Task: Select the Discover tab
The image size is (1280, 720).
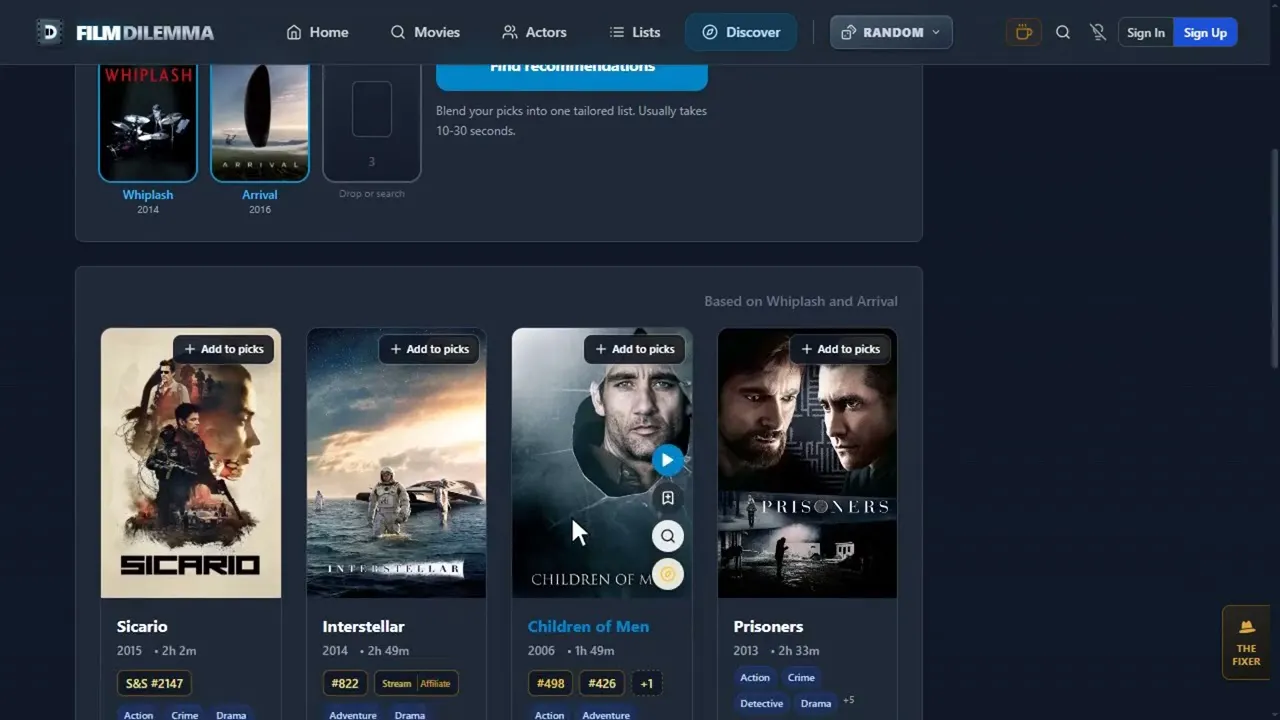Action: click(741, 32)
